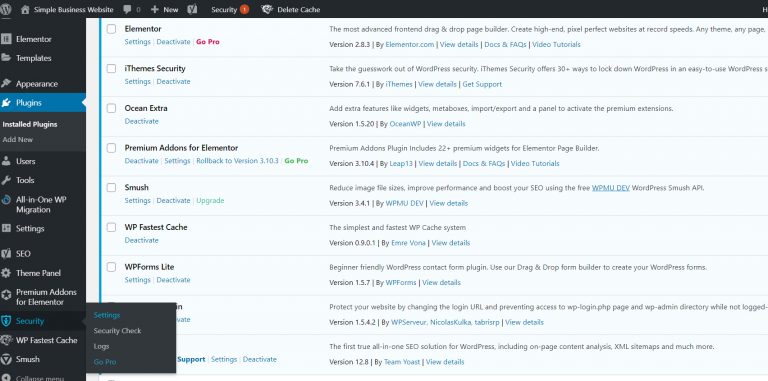Open Docs & FAQs for Premium Addons
The height and width of the screenshot is (381, 768).
484,164
